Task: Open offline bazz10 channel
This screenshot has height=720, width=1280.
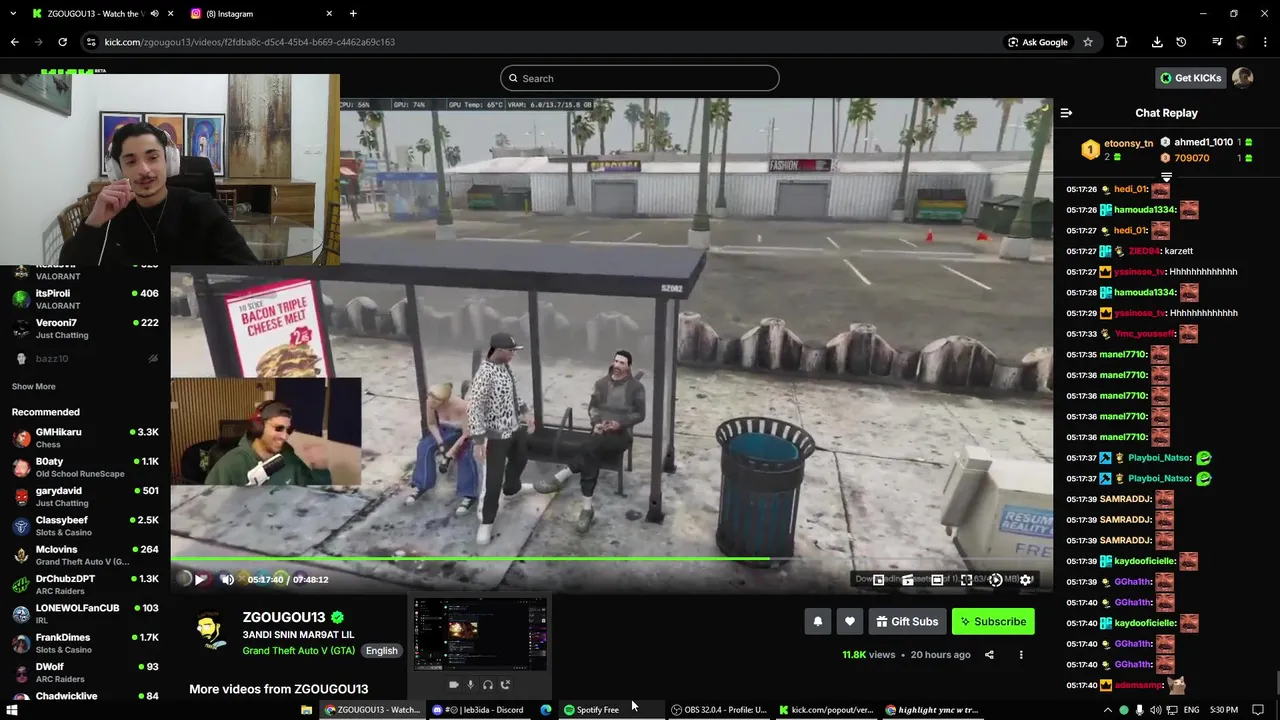Action: [x=85, y=358]
